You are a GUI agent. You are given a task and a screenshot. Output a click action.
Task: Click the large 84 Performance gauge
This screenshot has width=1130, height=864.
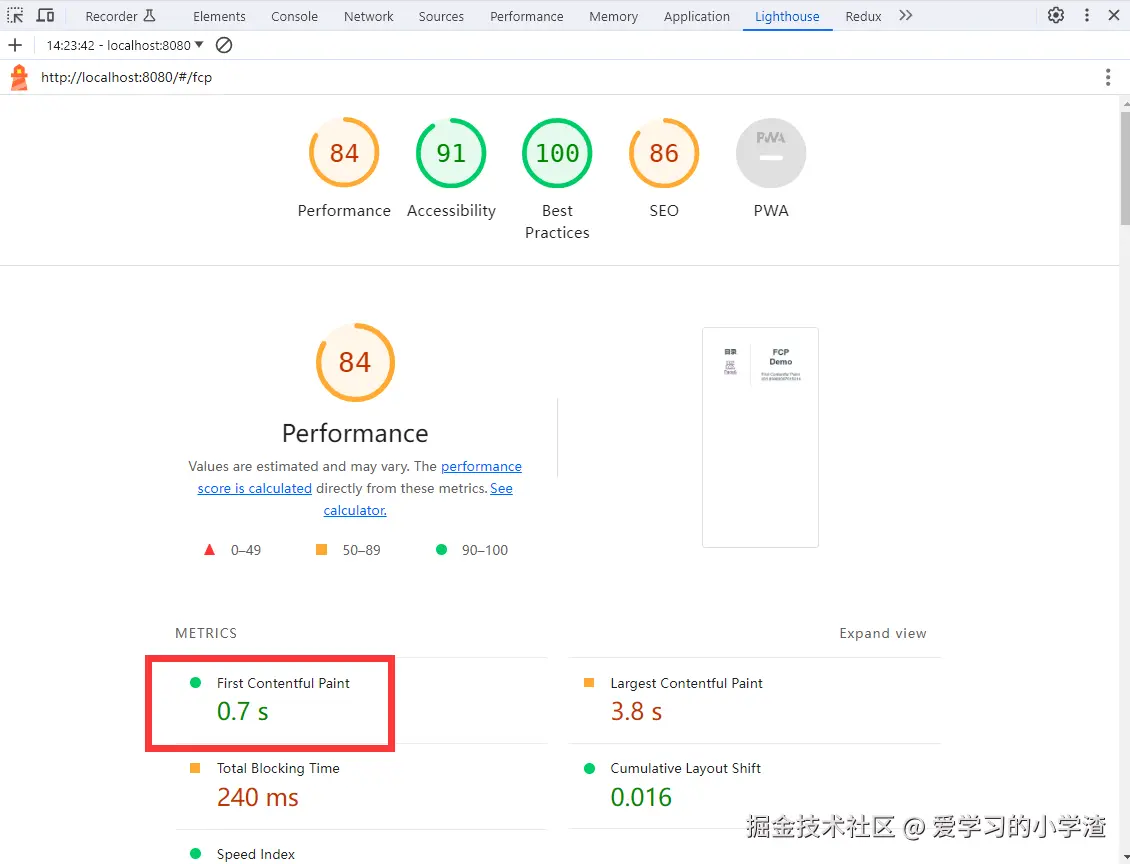[355, 362]
